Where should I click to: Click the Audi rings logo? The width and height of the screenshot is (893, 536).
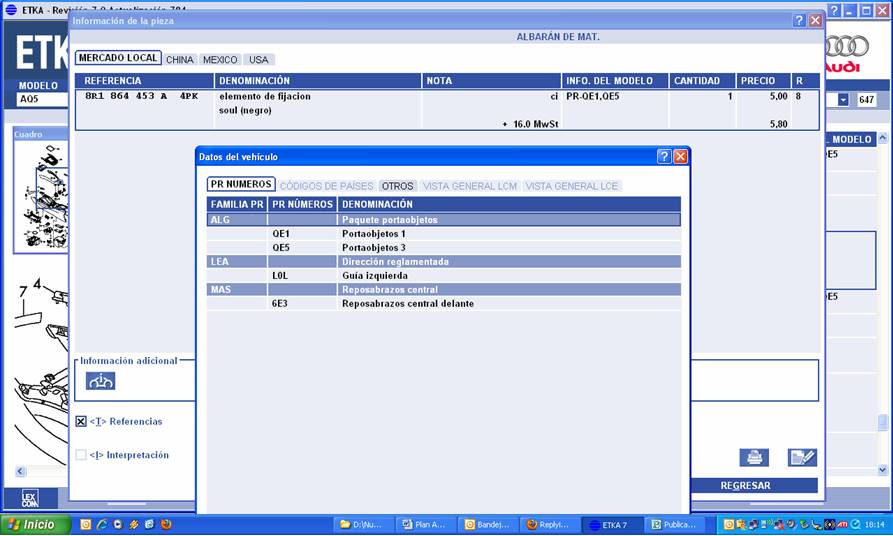click(x=846, y=47)
